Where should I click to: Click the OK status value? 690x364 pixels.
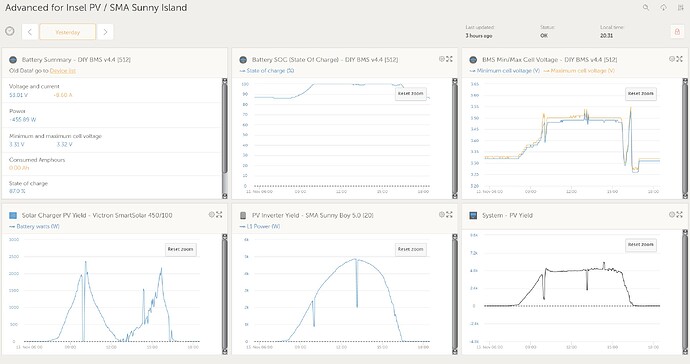(544, 36)
